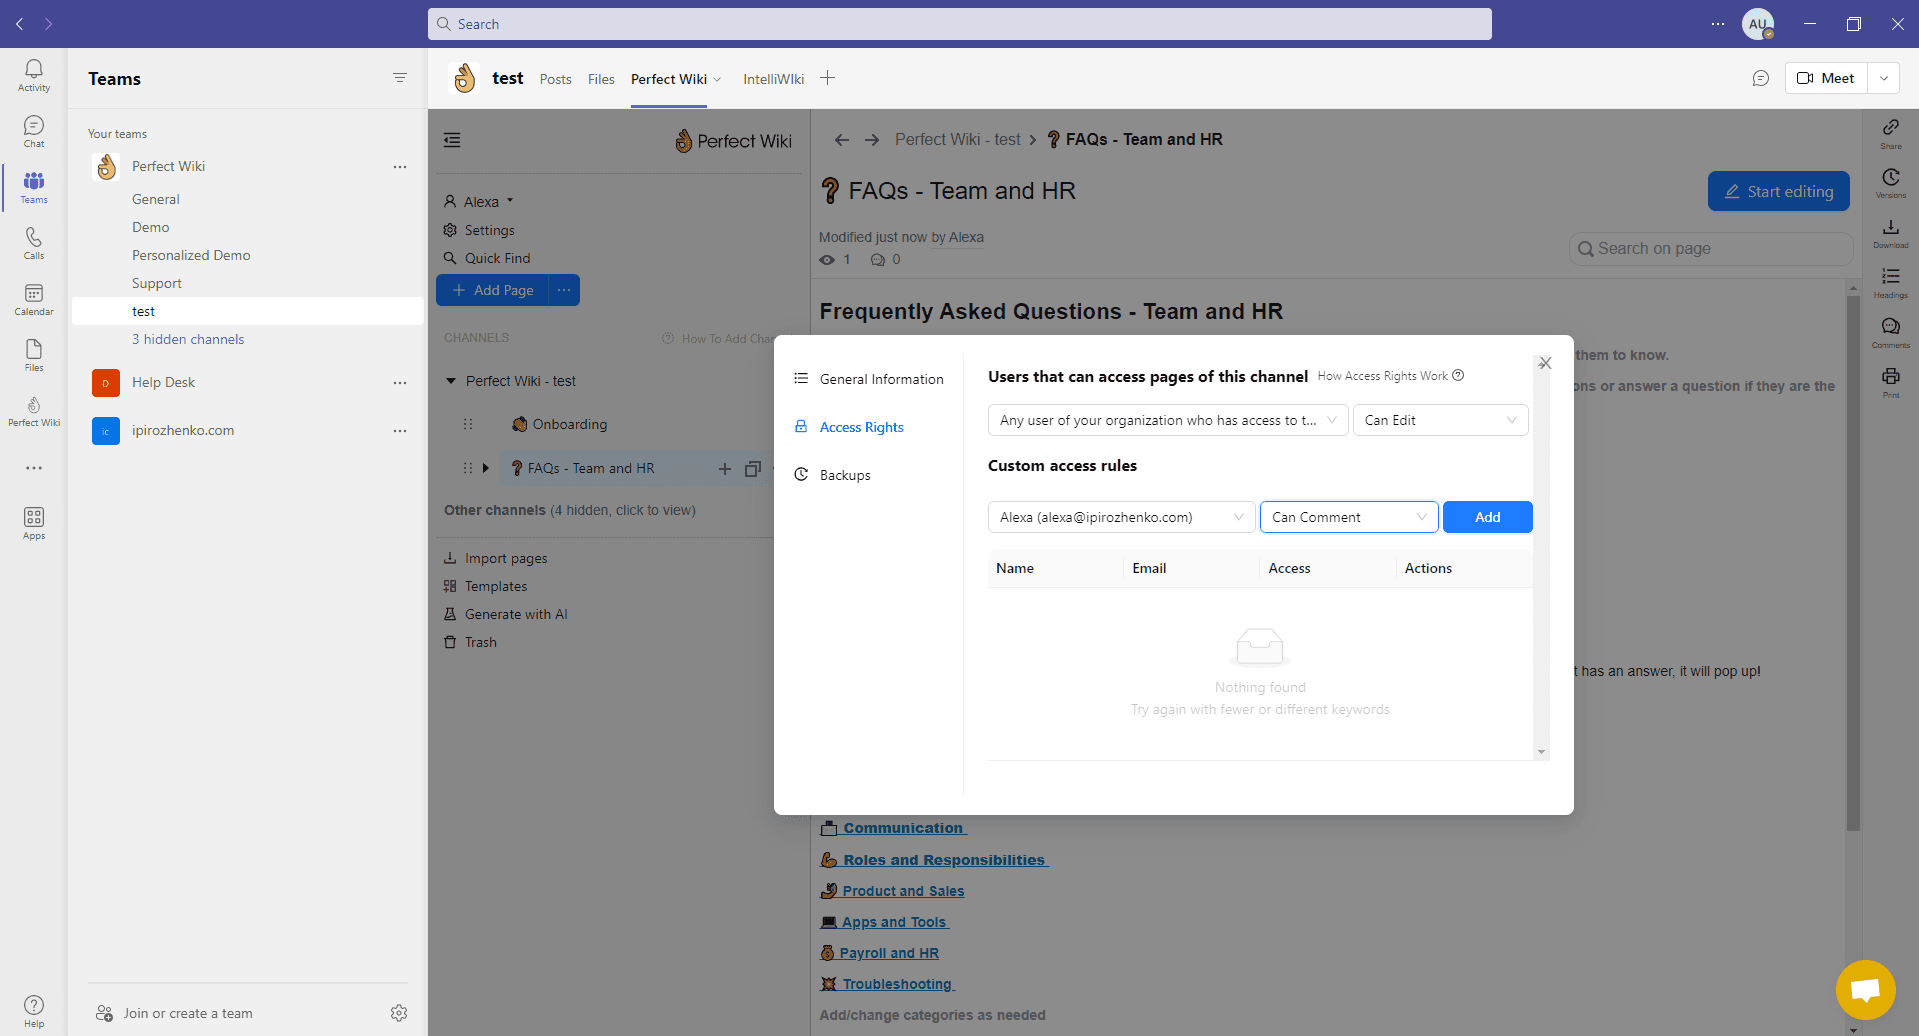Switch to the Posts tab
The width and height of the screenshot is (1919, 1036).
click(555, 79)
